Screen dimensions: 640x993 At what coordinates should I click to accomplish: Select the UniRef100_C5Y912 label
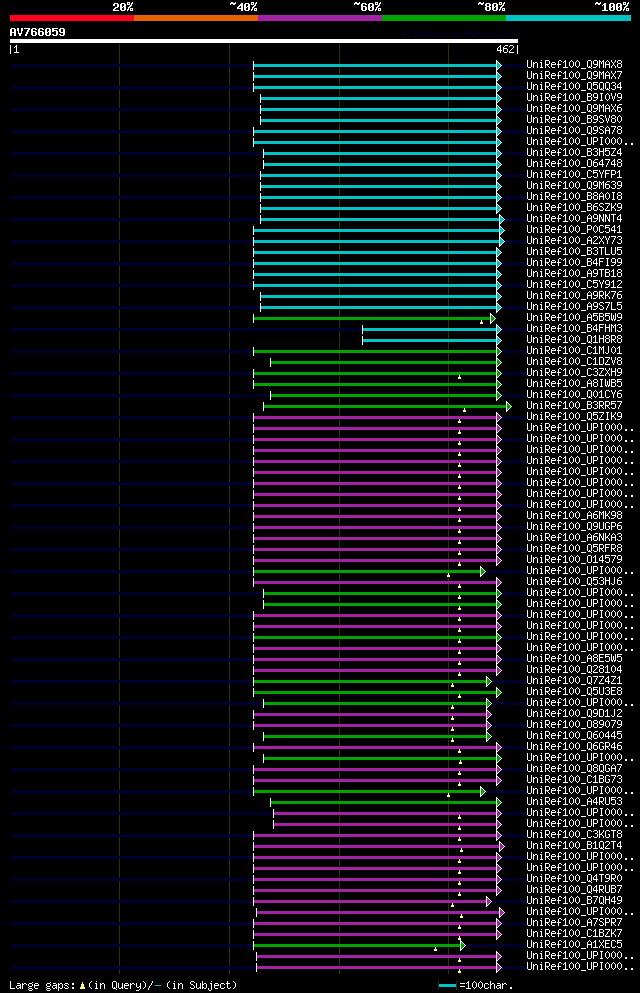click(x=574, y=284)
